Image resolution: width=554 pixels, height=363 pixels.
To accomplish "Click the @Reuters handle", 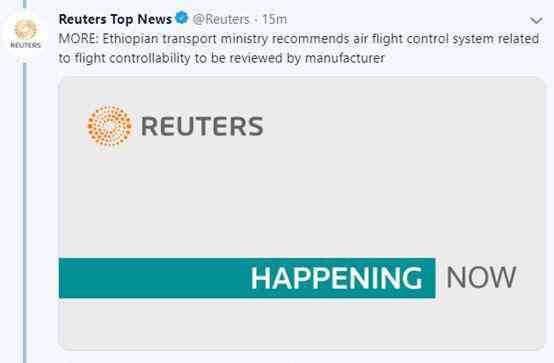I will point(221,19).
